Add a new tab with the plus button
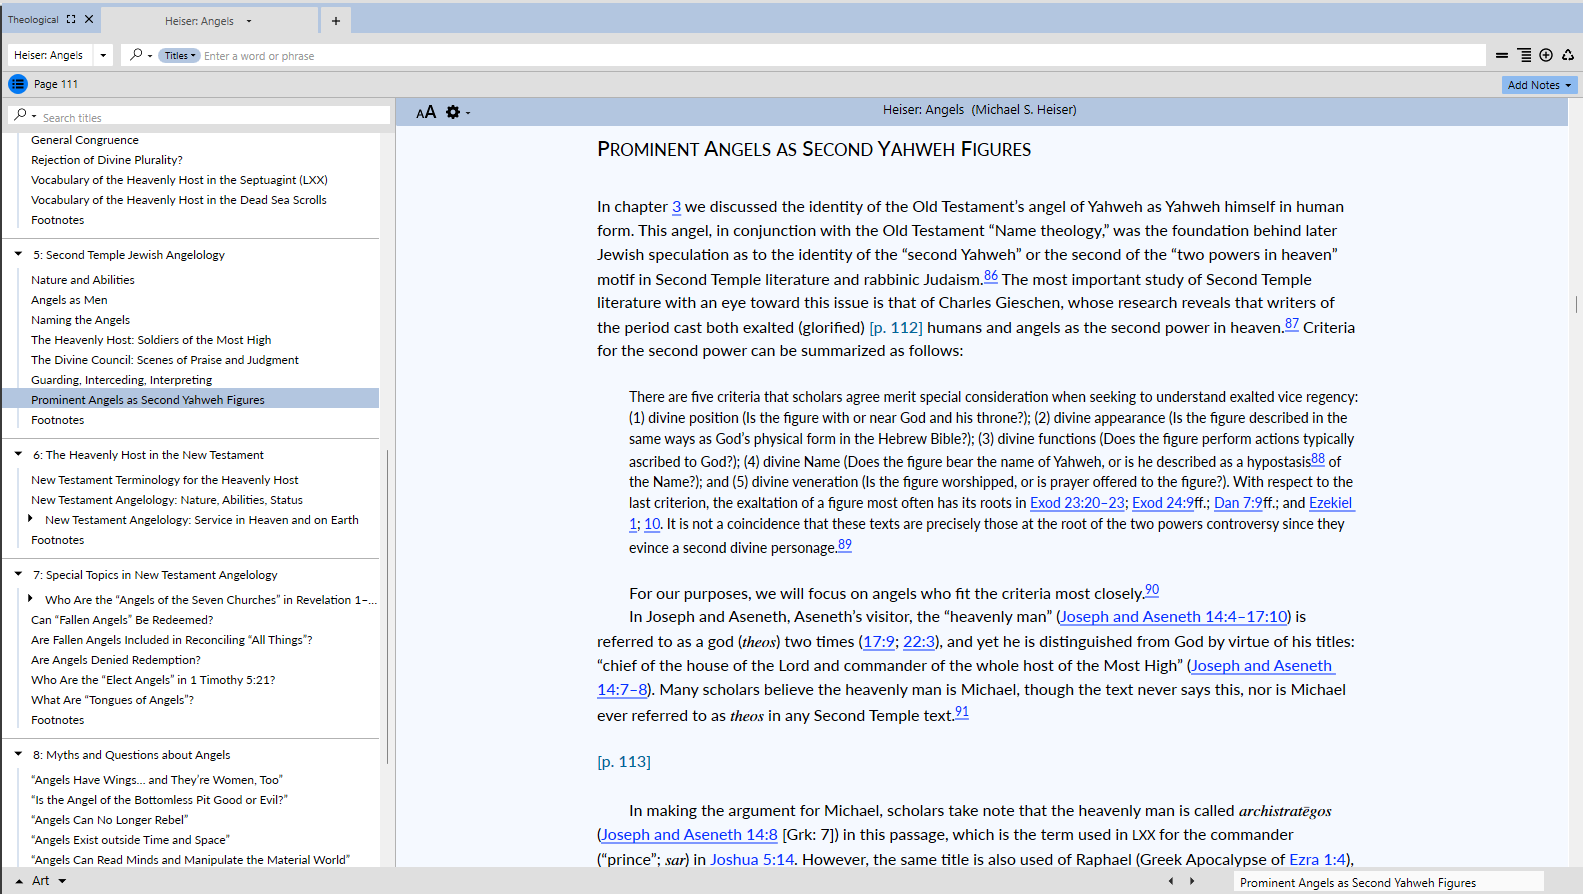 [336, 21]
